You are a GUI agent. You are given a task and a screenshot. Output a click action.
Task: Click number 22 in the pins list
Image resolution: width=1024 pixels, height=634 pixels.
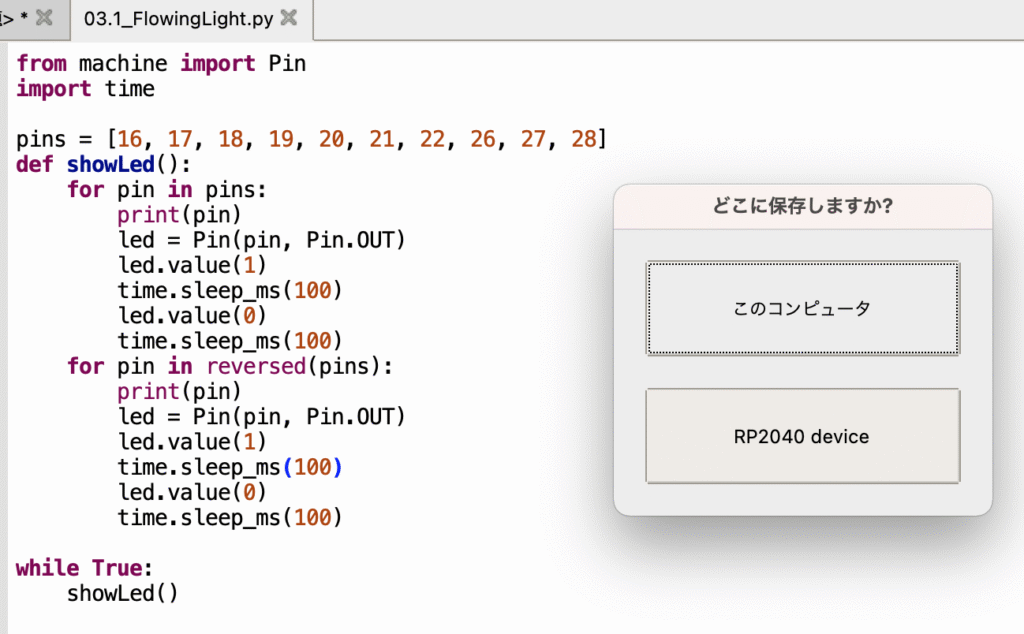click(432, 139)
